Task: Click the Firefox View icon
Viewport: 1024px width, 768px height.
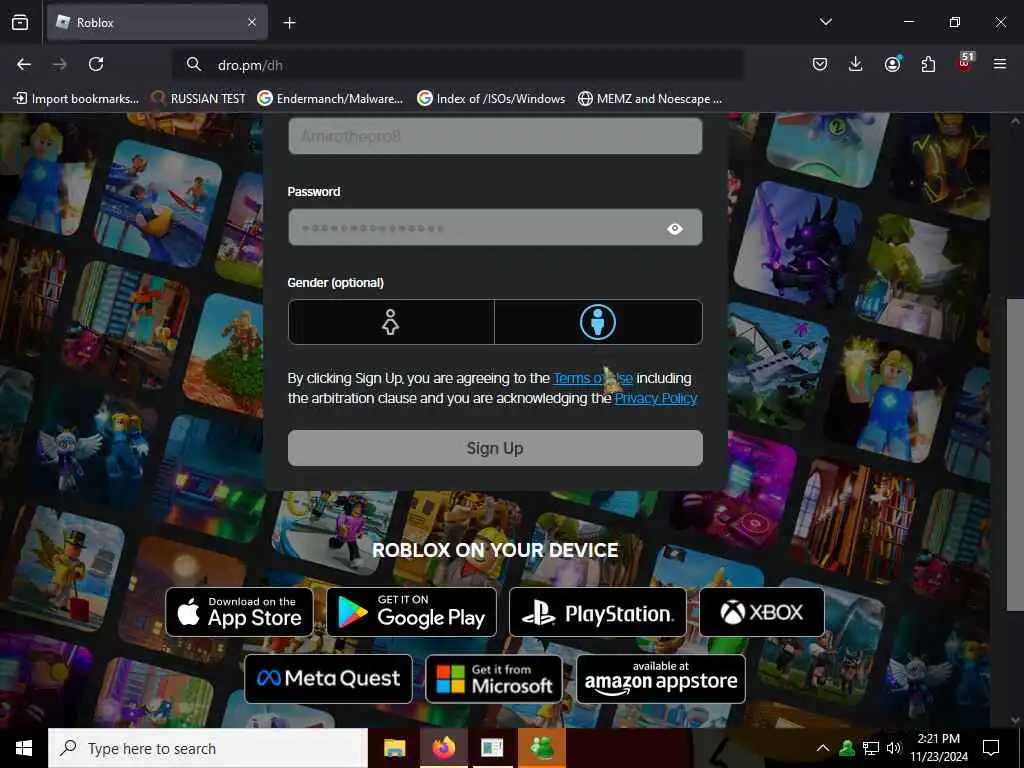Action: point(20,22)
